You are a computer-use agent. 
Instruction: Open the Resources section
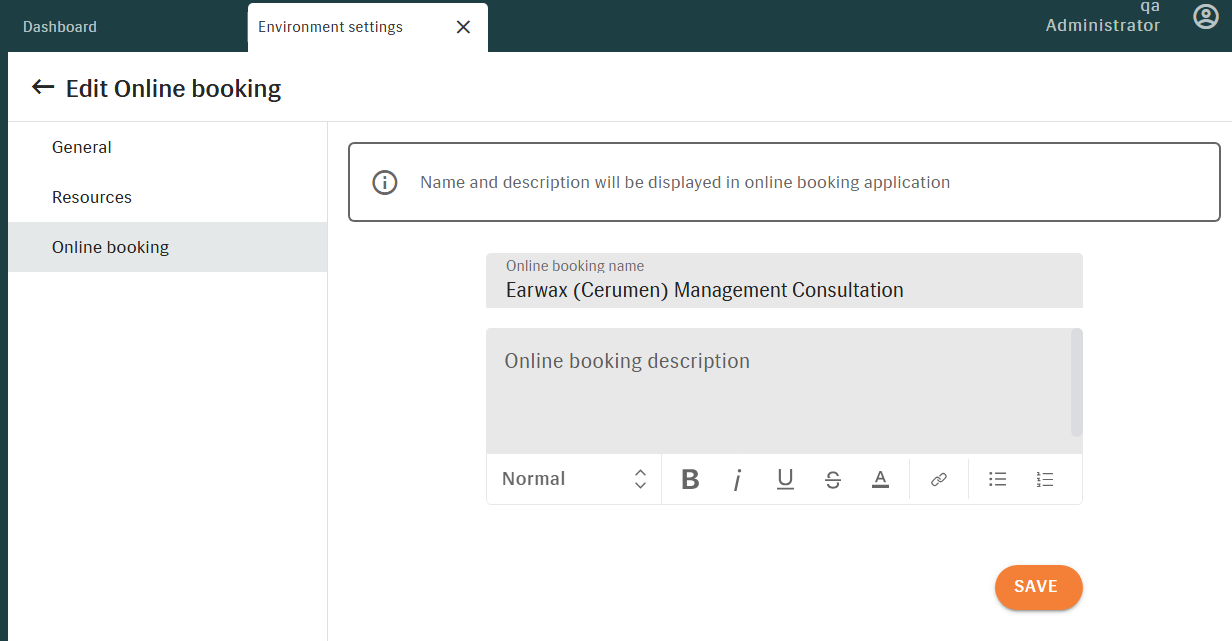pos(92,197)
